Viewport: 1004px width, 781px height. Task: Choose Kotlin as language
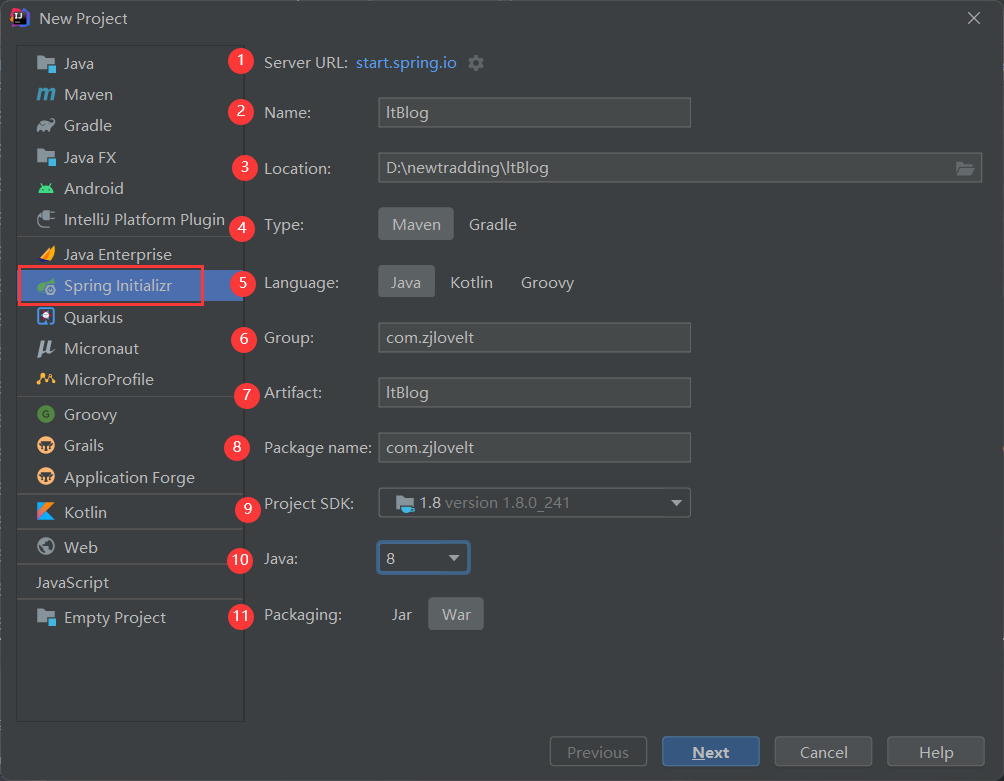[471, 282]
